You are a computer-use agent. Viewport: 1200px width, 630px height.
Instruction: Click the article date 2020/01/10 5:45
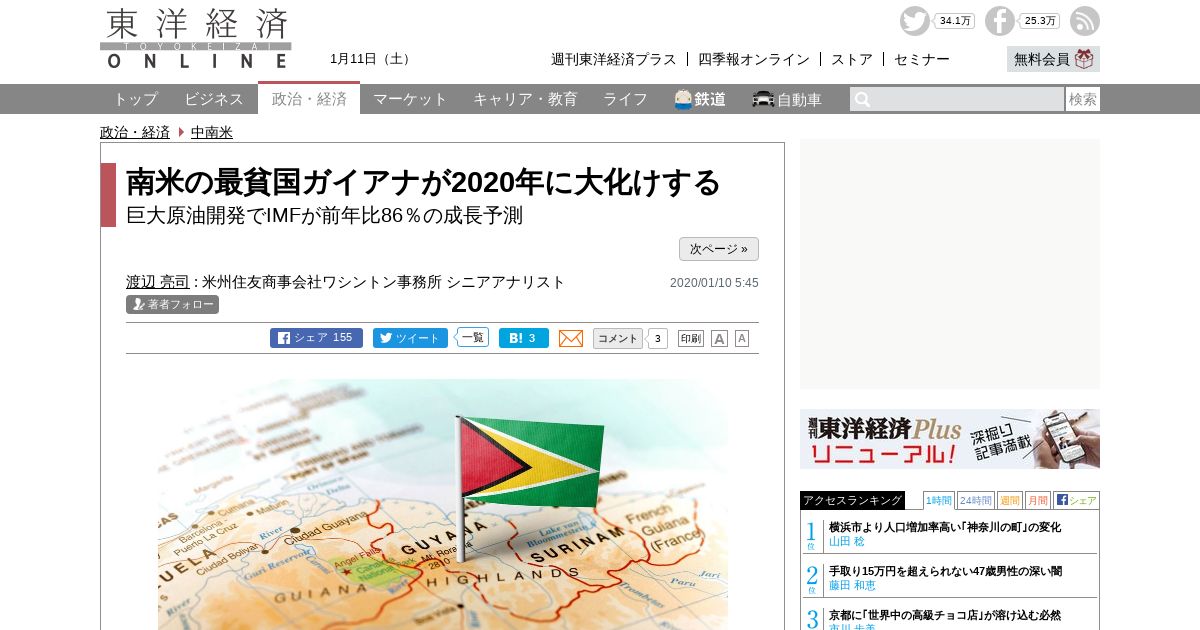pyautogui.click(x=714, y=283)
